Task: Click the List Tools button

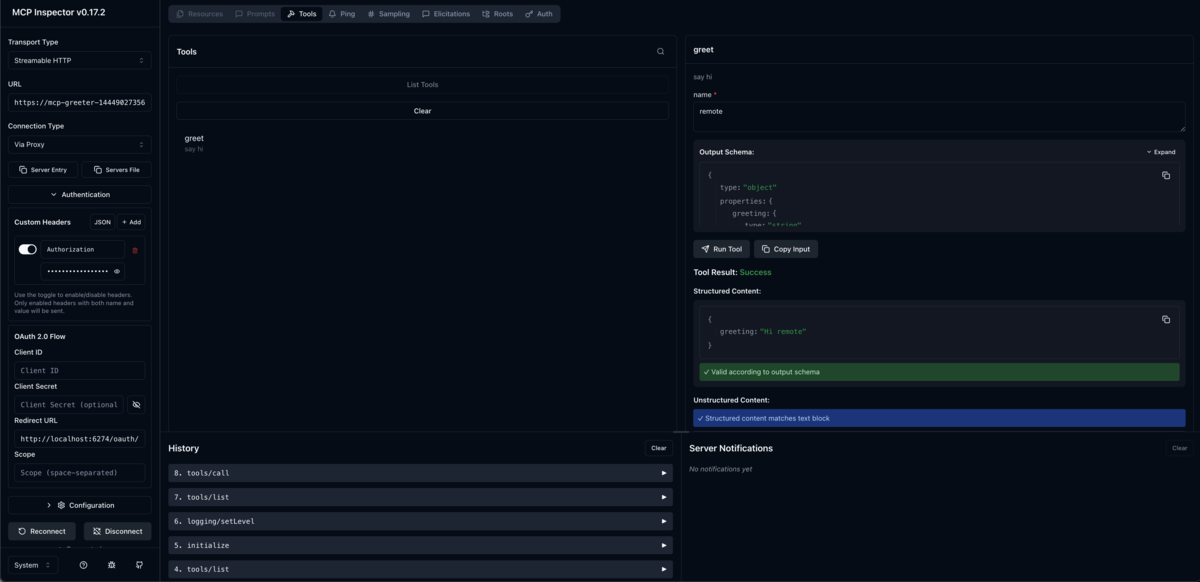Action: pos(422,85)
